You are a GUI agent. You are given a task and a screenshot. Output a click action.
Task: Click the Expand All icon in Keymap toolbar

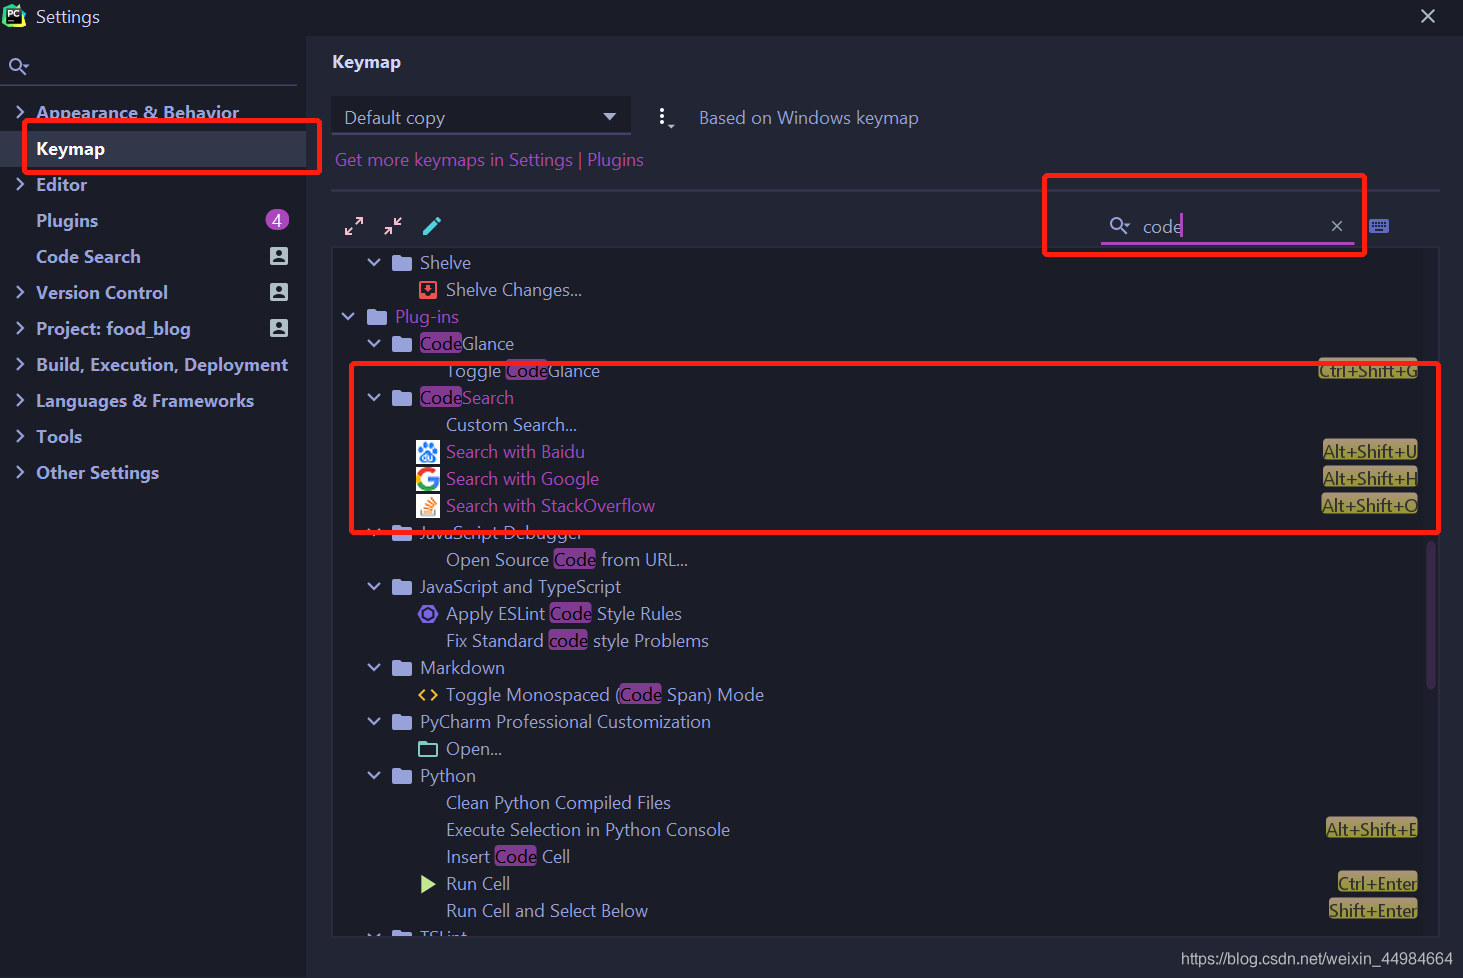coord(354,226)
